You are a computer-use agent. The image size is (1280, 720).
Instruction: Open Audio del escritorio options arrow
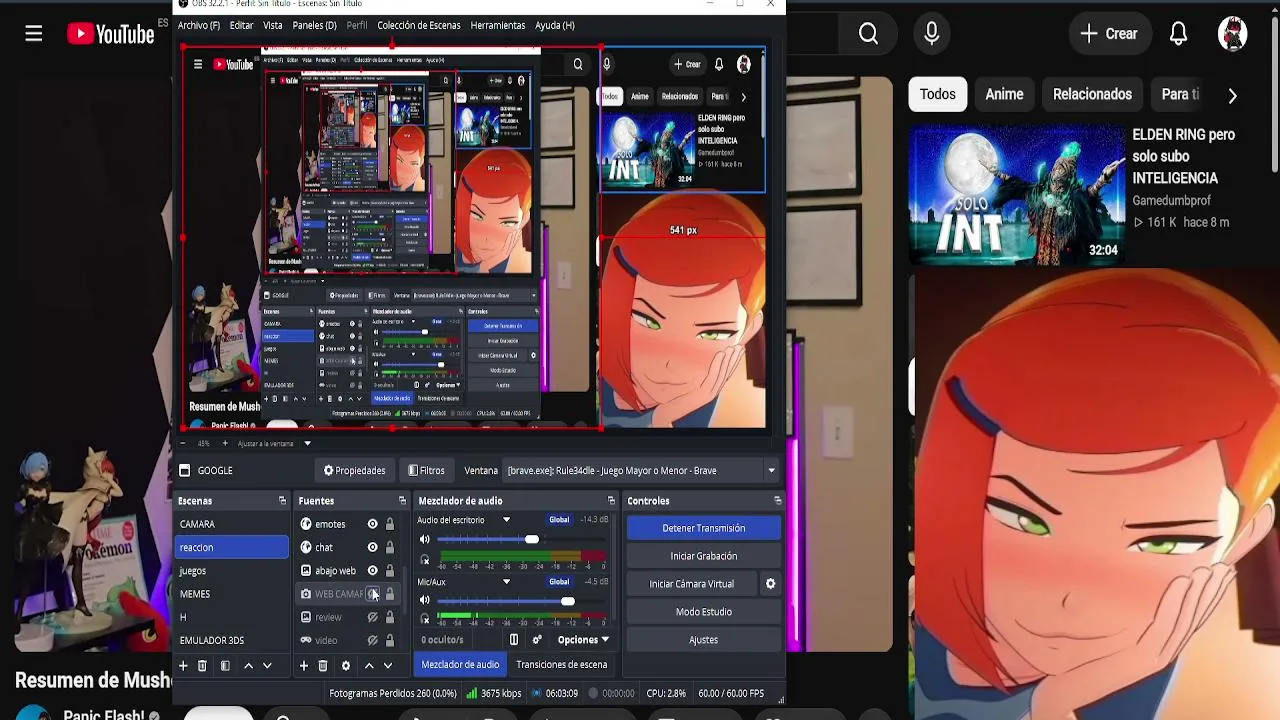pos(506,520)
